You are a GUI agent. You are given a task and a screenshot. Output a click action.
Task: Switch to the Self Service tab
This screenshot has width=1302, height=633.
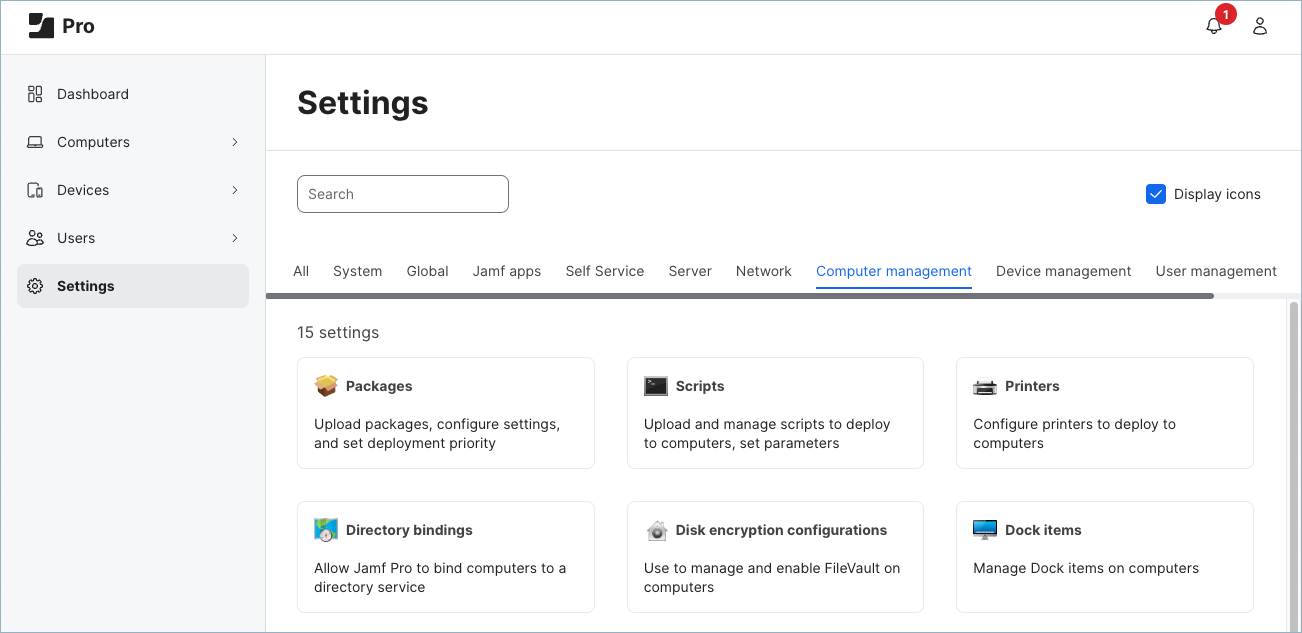pos(604,271)
